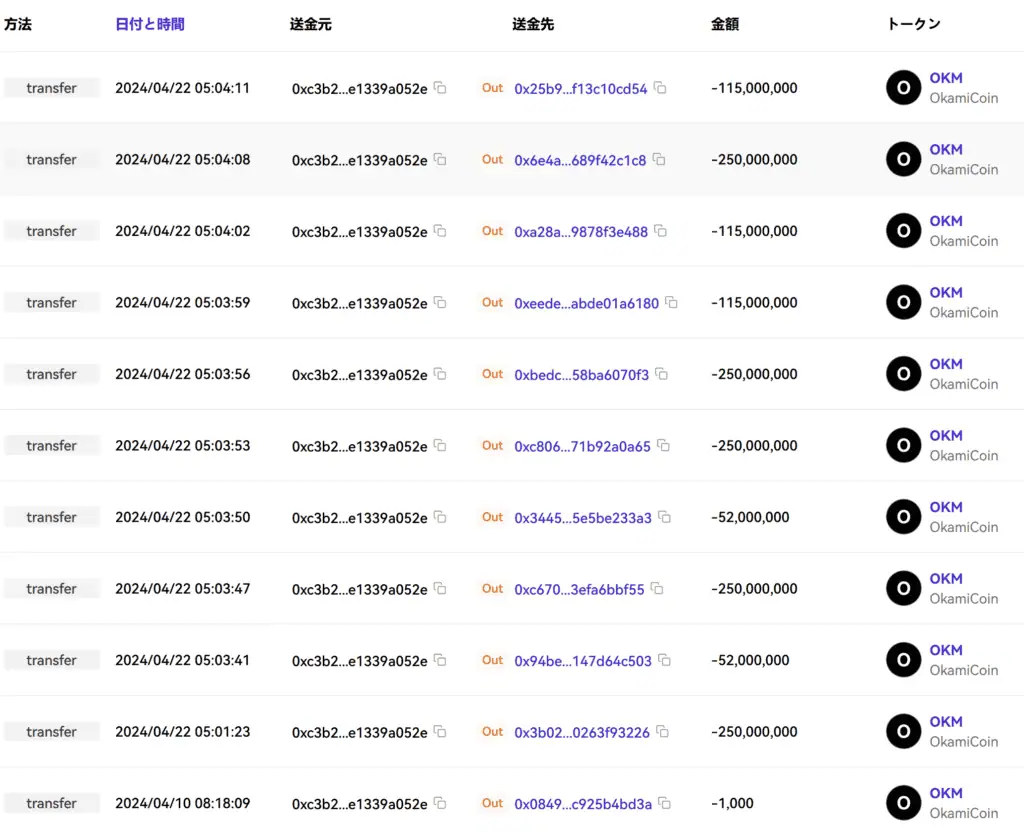Open address 0x3b02...0263f93226

click(x=582, y=732)
